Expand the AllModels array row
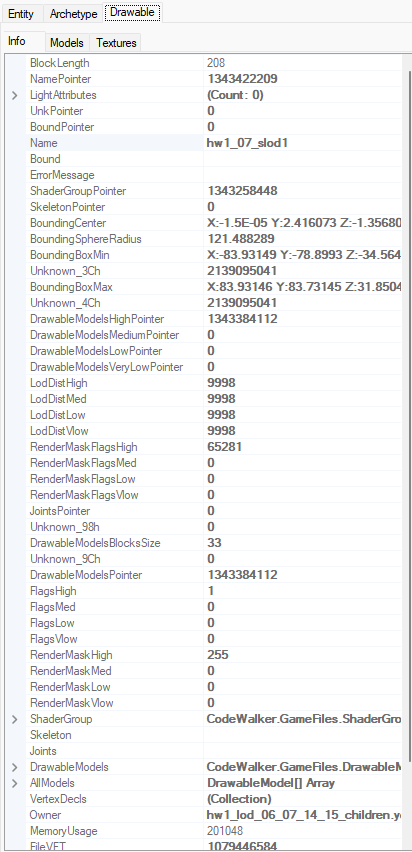Viewport: 412px width, 852px height. click(15, 784)
